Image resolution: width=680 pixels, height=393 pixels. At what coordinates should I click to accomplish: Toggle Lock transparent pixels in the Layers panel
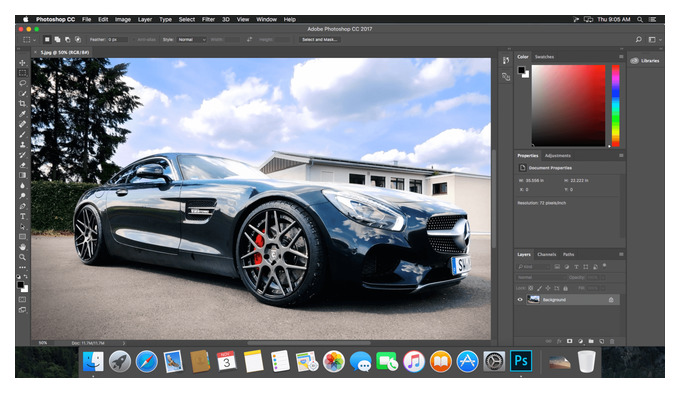(x=531, y=288)
